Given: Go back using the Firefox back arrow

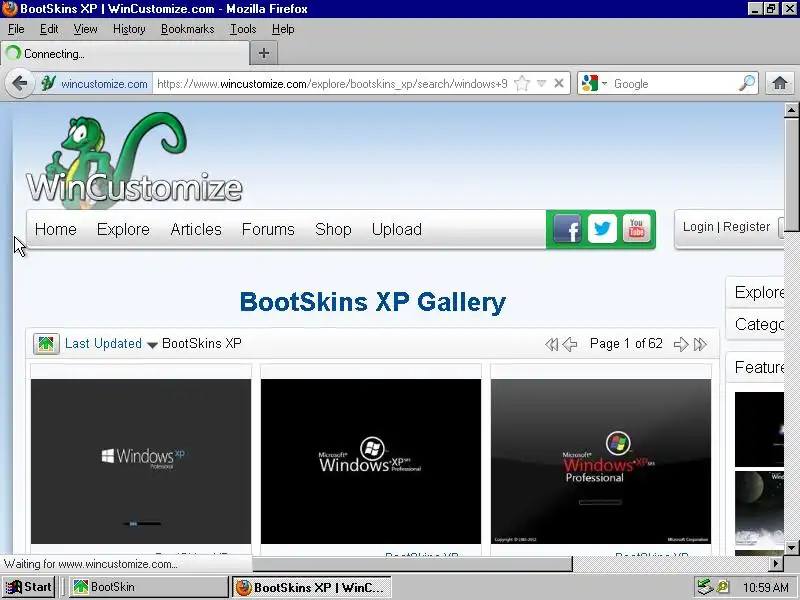Looking at the screenshot, I should [19, 83].
